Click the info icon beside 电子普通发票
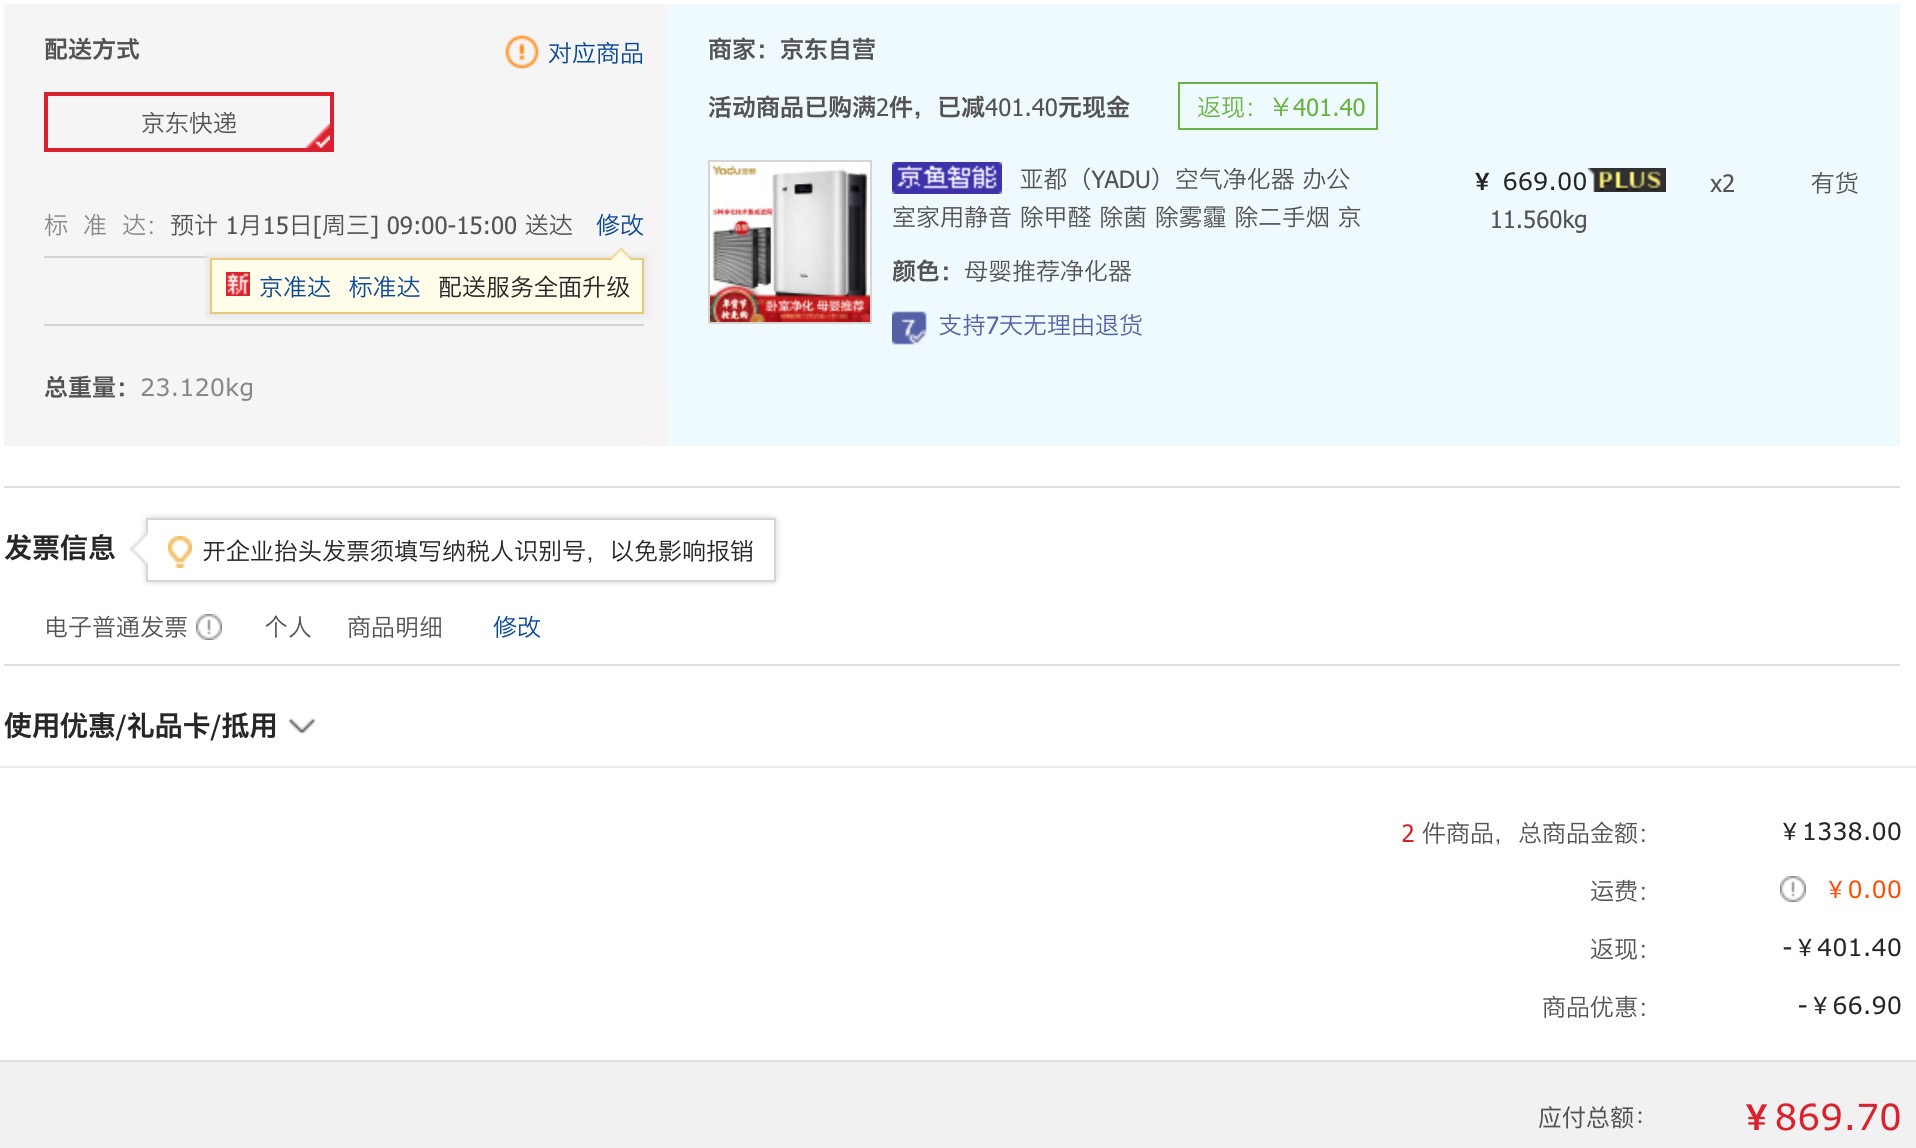Screen dimensions: 1916x1148 pos(209,627)
